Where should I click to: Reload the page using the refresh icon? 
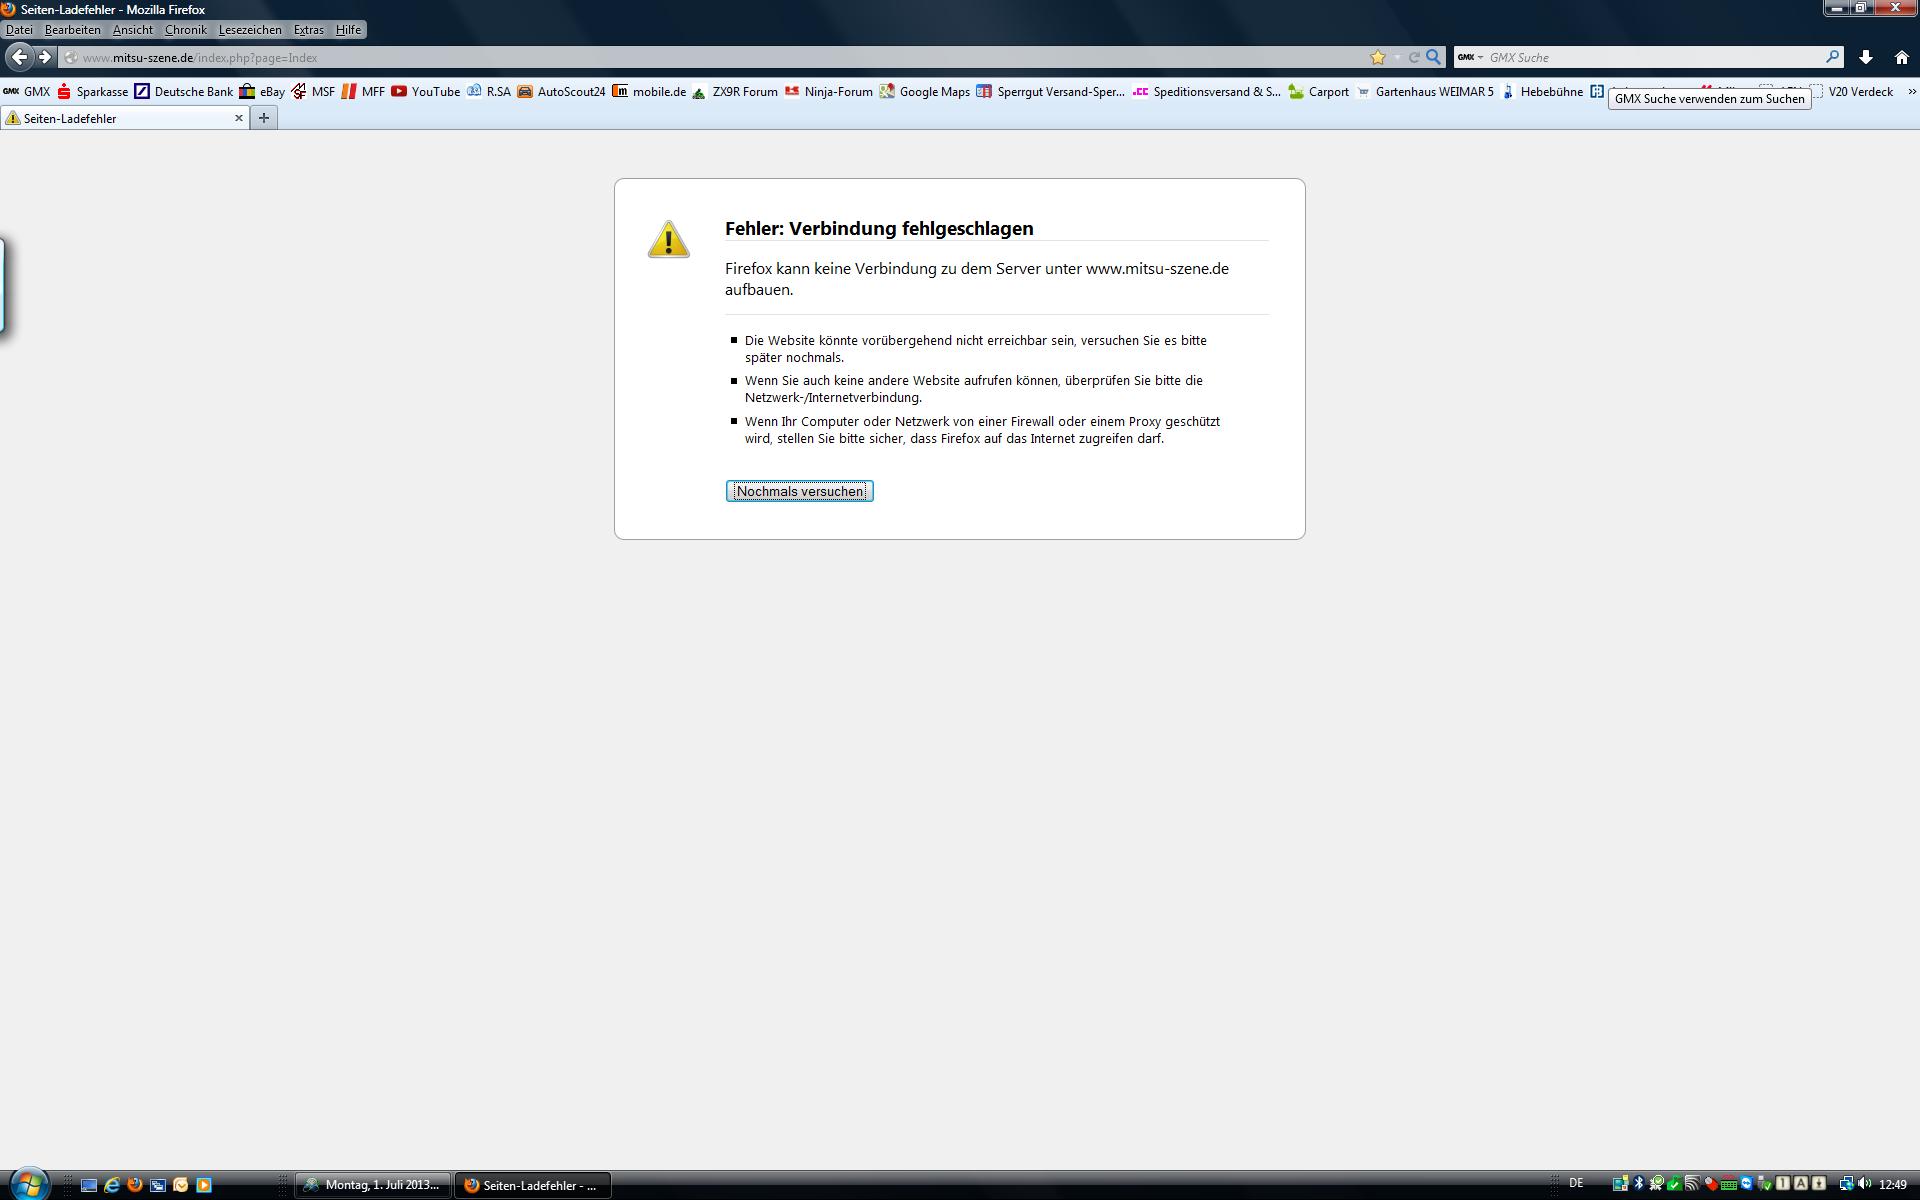coord(1414,57)
